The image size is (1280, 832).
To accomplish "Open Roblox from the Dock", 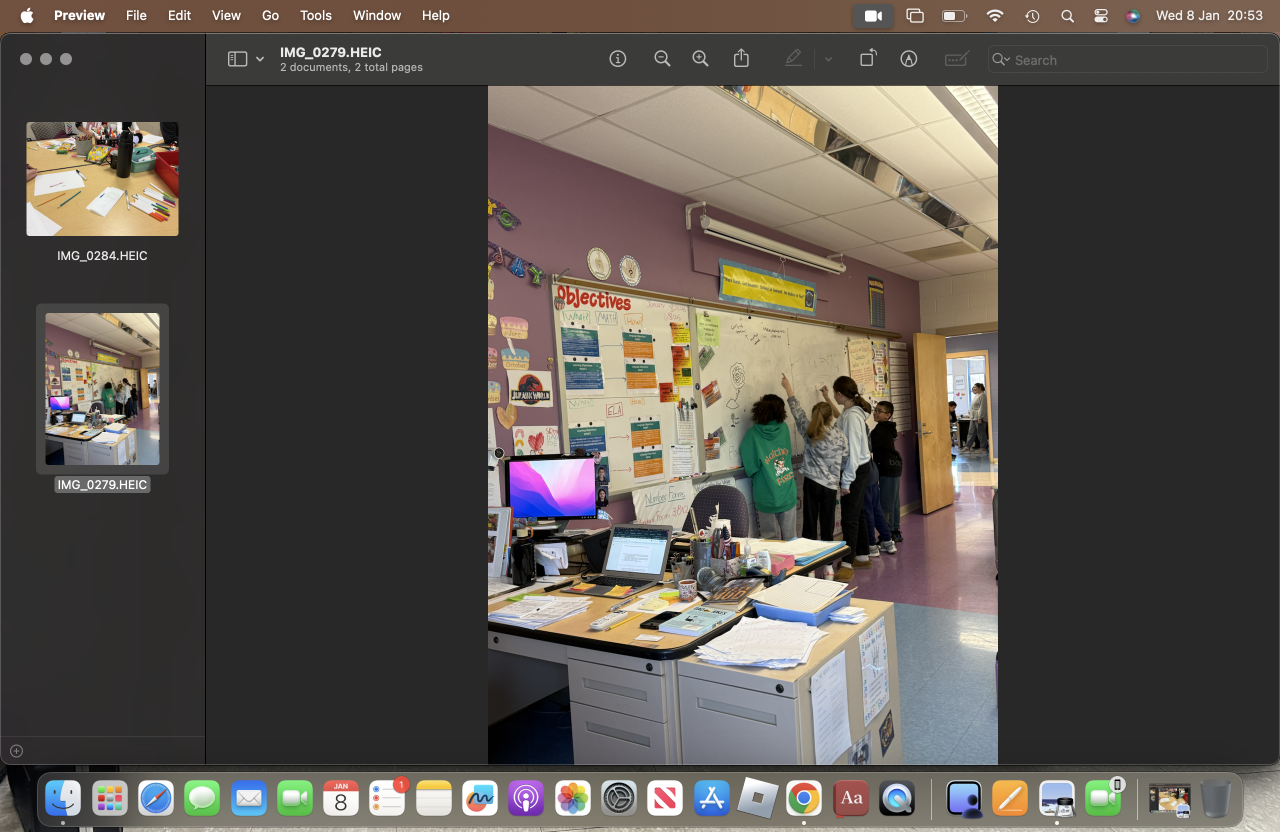I will 758,798.
